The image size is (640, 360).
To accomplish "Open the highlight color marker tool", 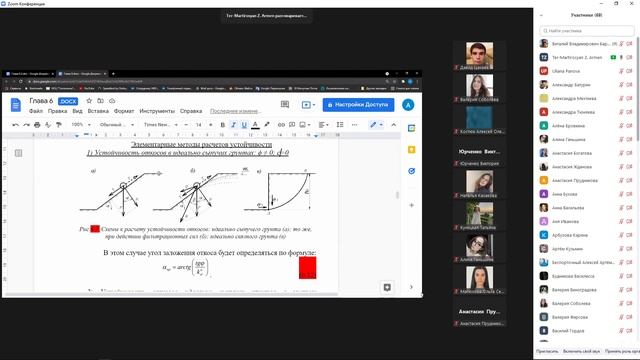I will pos(267,125).
